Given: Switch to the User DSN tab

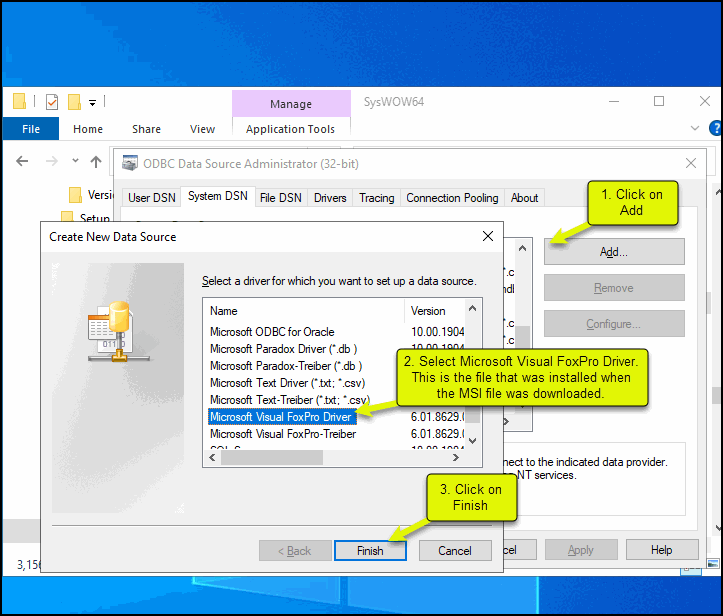Looking at the screenshot, I should 152,198.
